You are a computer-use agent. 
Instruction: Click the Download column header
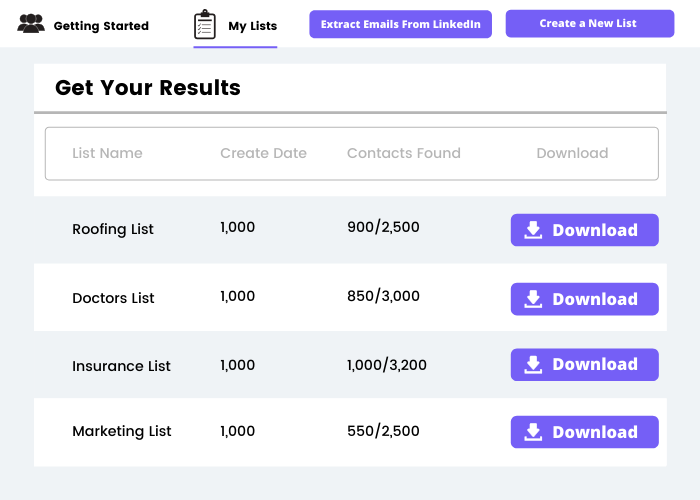572,153
